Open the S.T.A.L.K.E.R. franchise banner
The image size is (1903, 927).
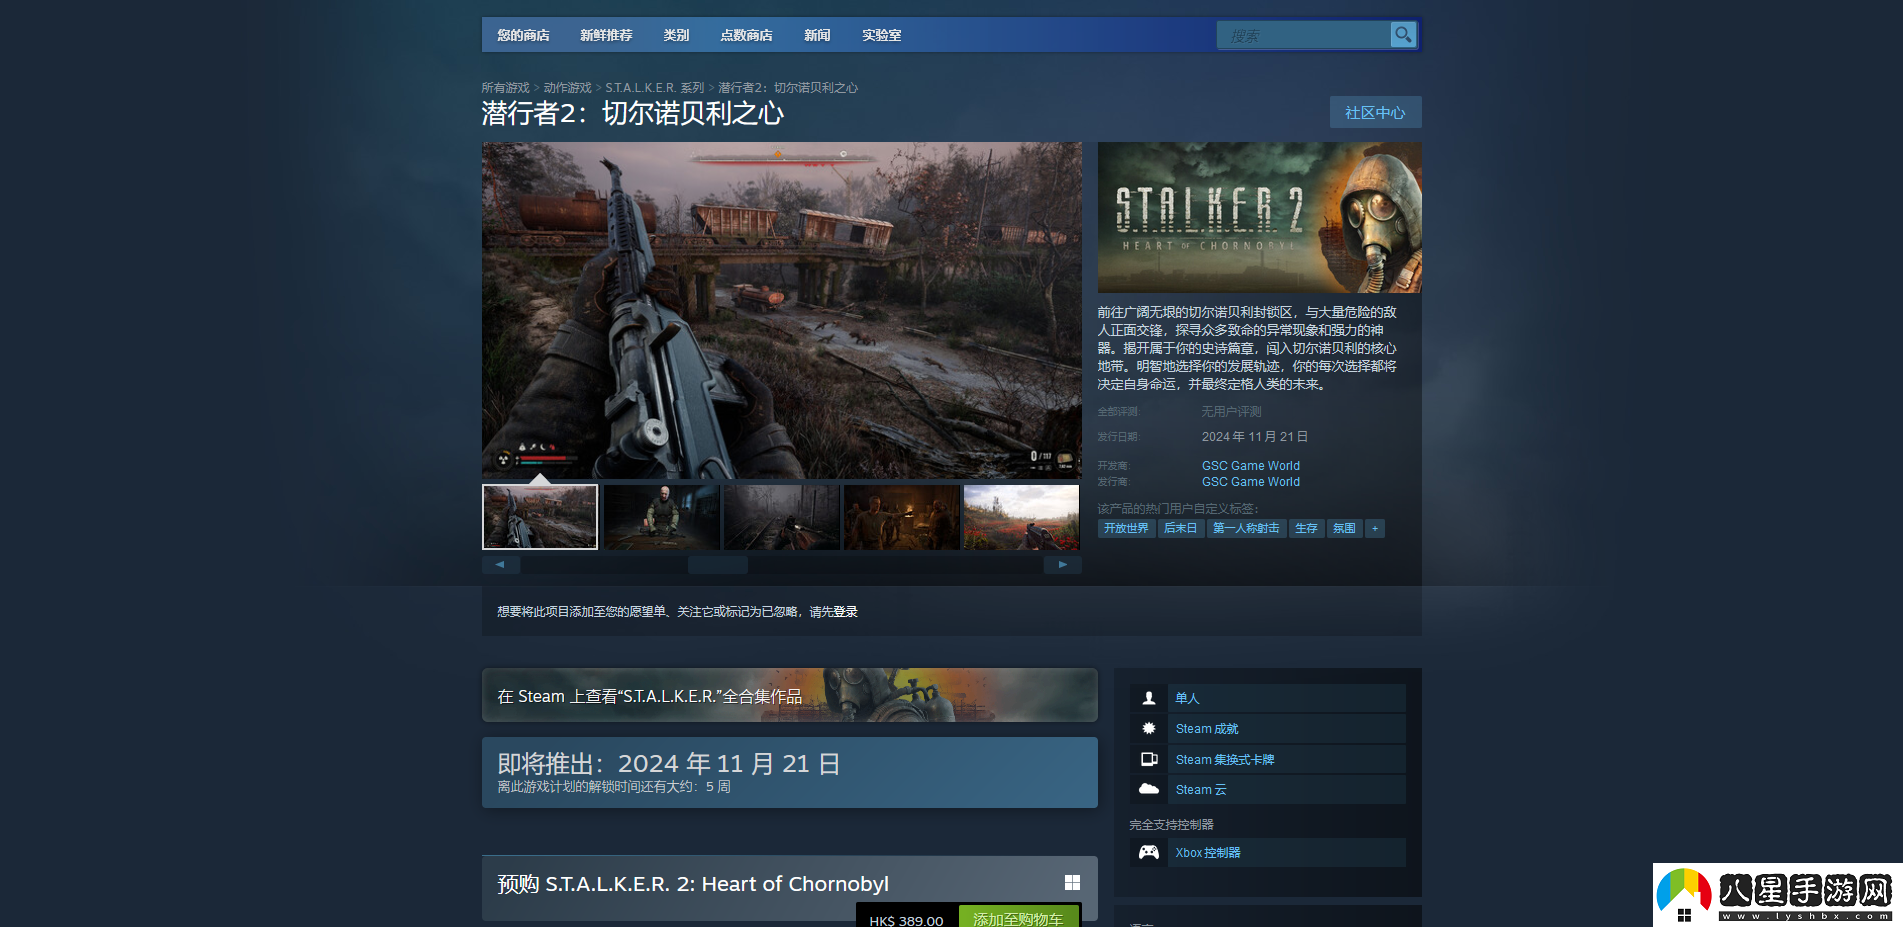789,696
